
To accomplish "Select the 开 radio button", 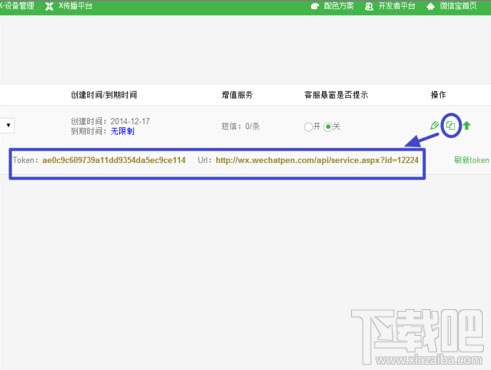I will pos(308,127).
